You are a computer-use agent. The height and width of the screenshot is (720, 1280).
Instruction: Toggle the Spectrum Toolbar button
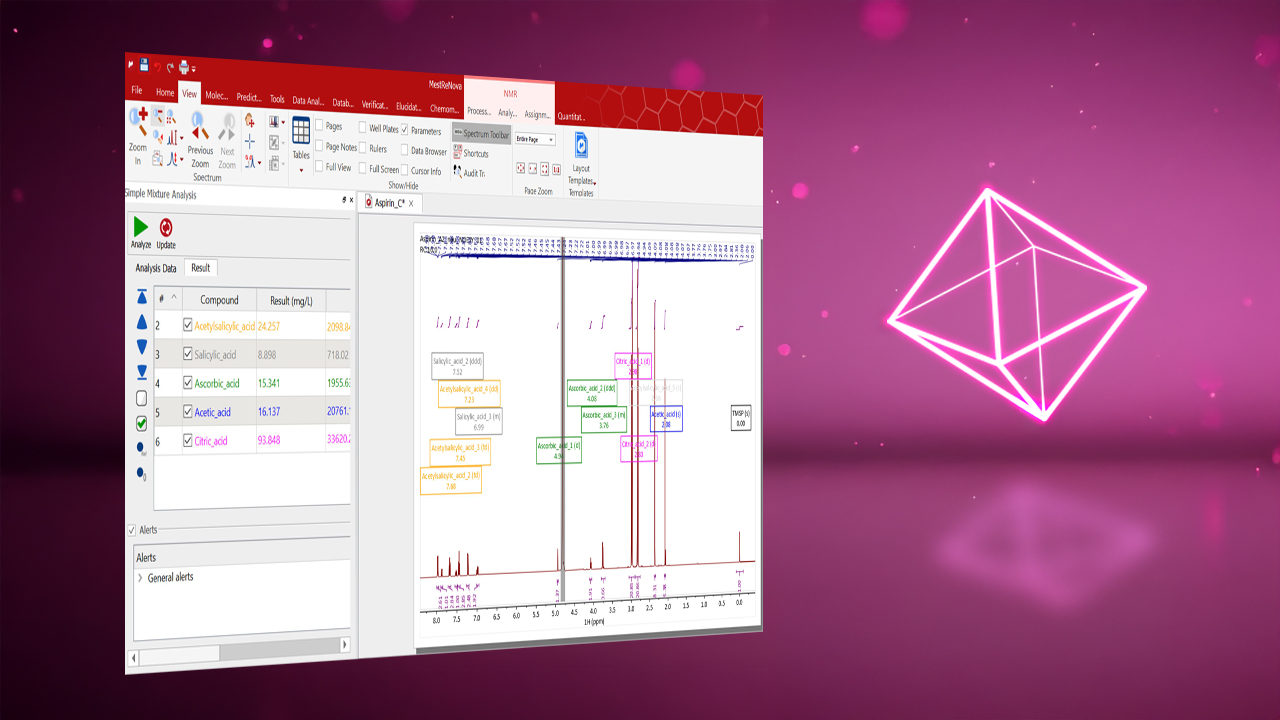pyautogui.click(x=481, y=134)
